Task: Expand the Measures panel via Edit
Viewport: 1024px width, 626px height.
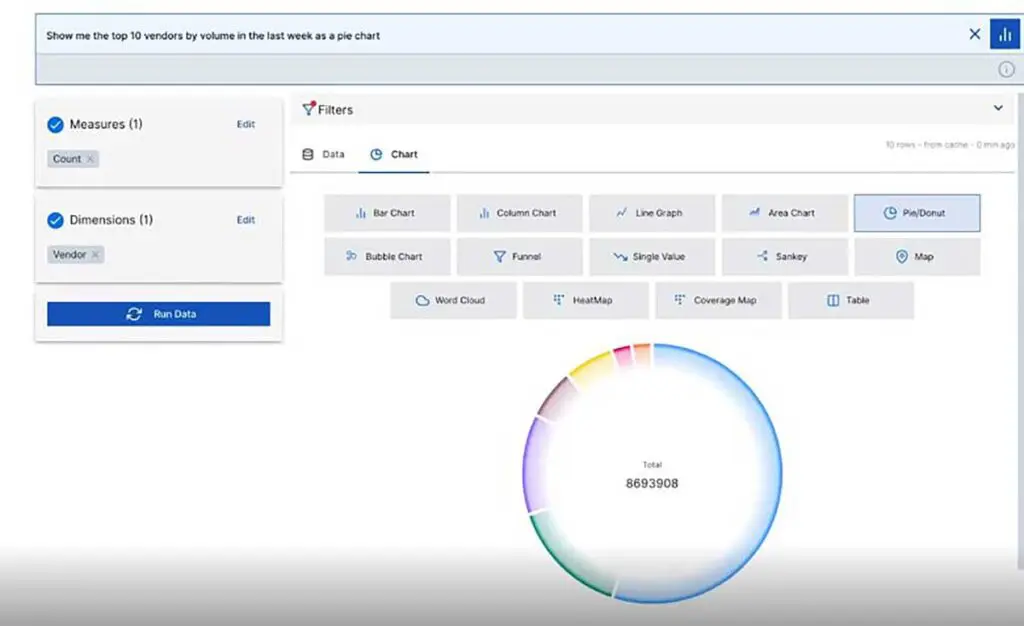Action: click(x=245, y=124)
